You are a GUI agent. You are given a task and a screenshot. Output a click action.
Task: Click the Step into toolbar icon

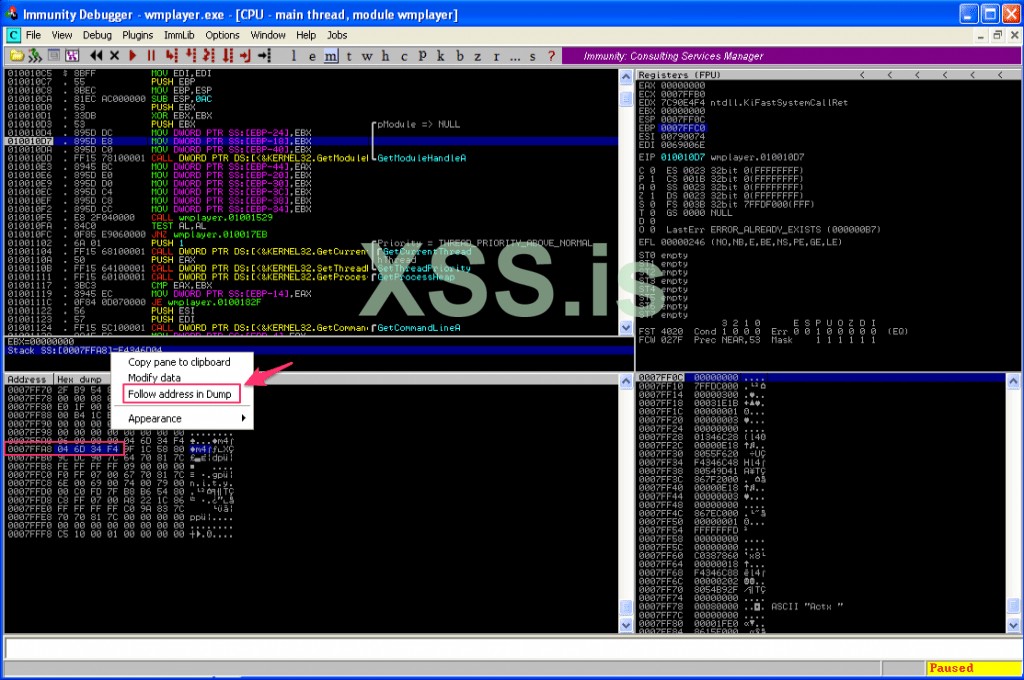coord(171,56)
